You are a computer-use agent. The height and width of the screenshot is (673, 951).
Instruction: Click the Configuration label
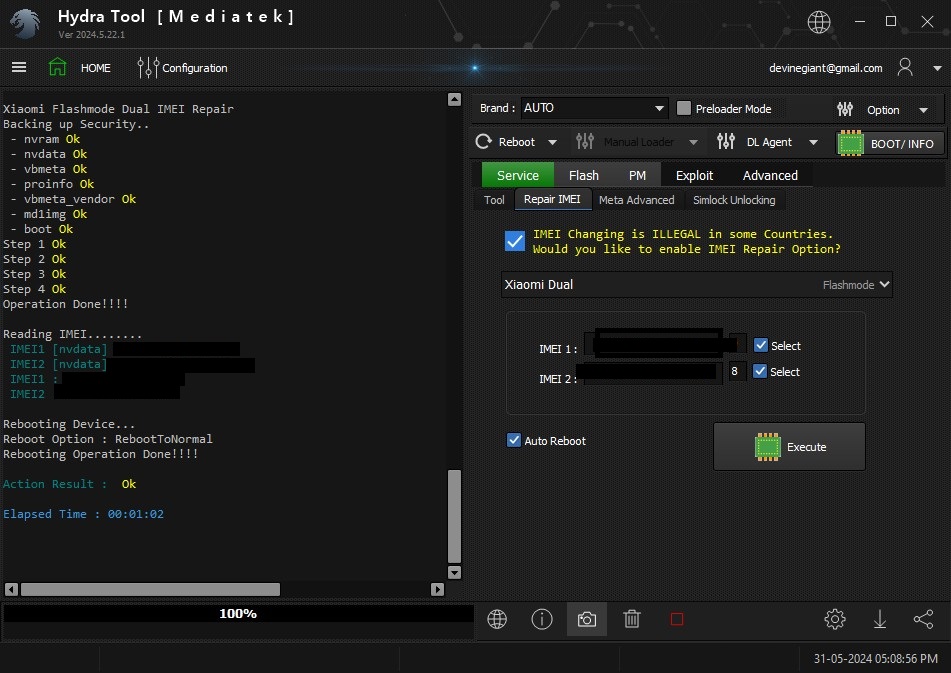pyautogui.click(x=195, y=68)
